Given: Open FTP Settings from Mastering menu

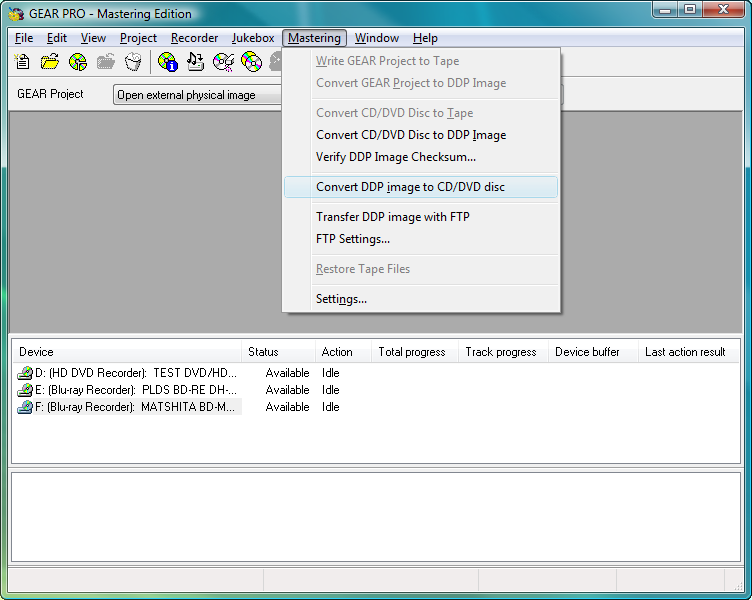Looking at the screenshot, I should [x=353, y=239].
